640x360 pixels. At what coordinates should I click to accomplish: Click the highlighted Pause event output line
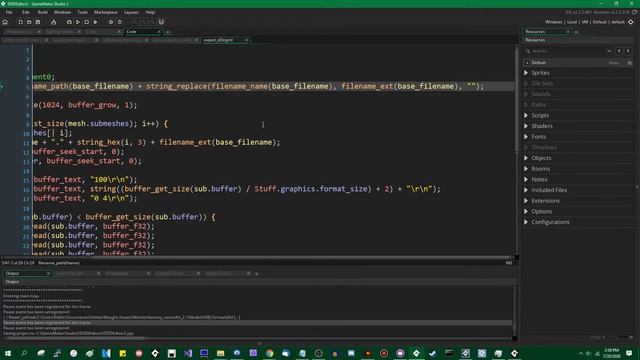pos(258,322)
